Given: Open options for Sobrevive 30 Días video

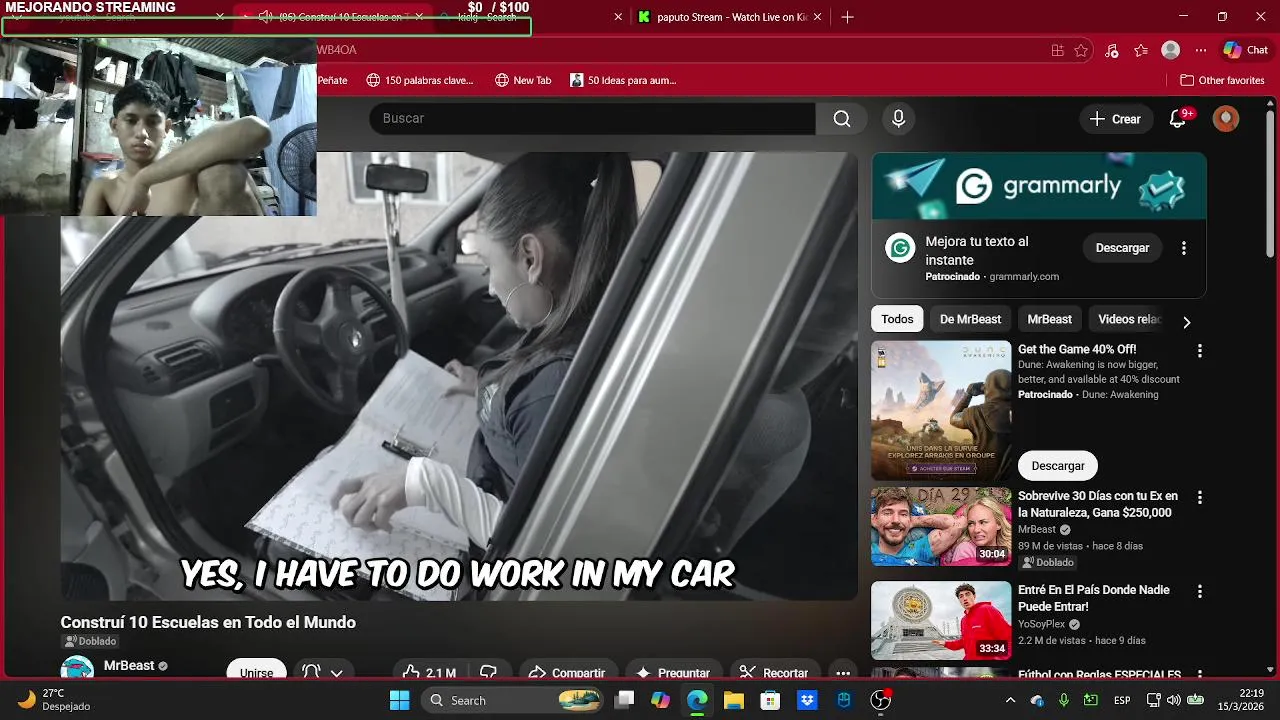Looking at the screenshot, I should (x=1199, y=497).
